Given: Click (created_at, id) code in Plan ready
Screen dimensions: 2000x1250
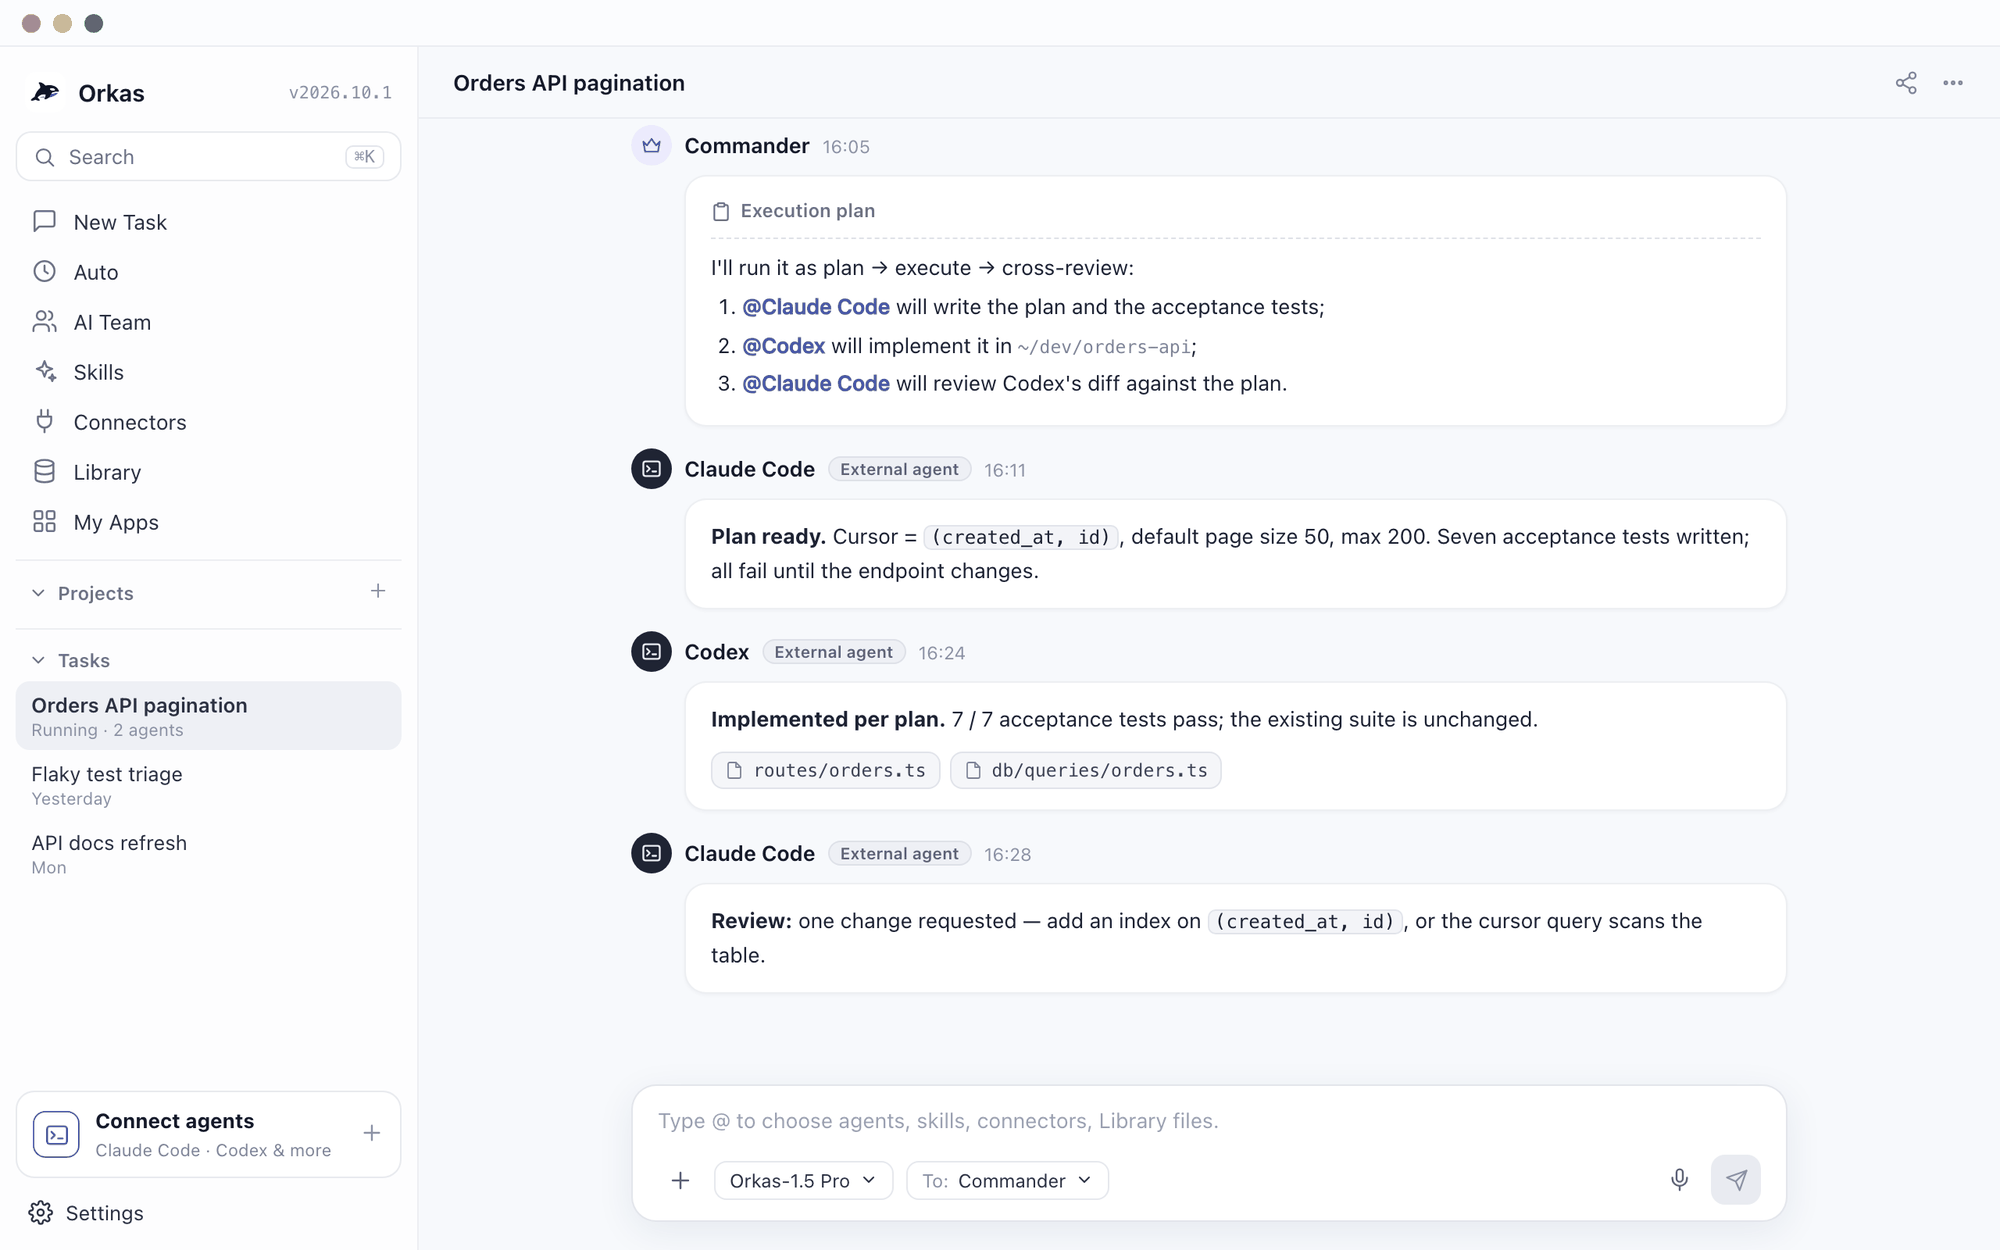Looking at the screenshot, I should (1020, 537).
